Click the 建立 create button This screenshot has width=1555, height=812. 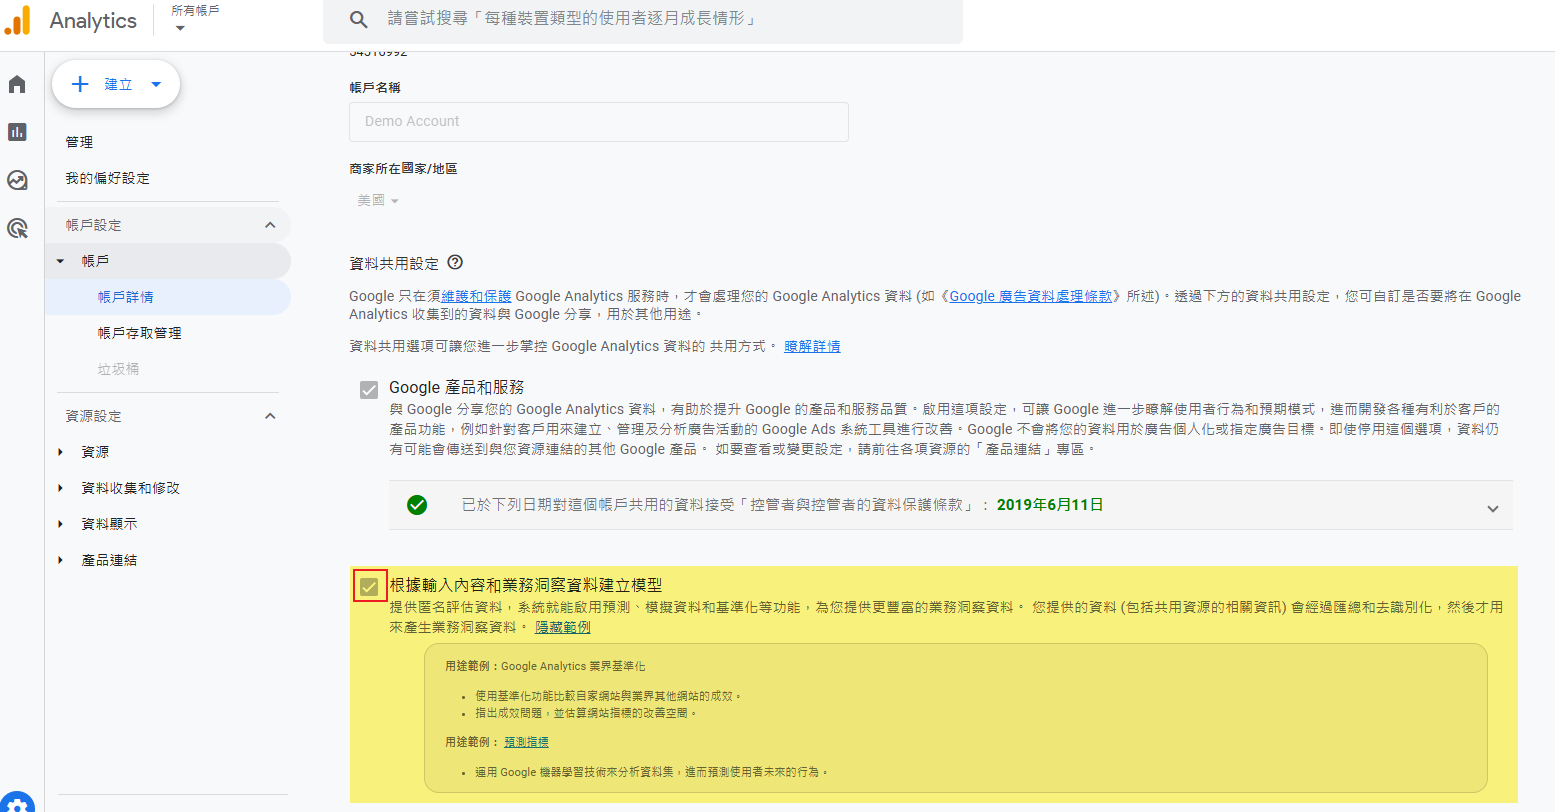coord(116,85)
